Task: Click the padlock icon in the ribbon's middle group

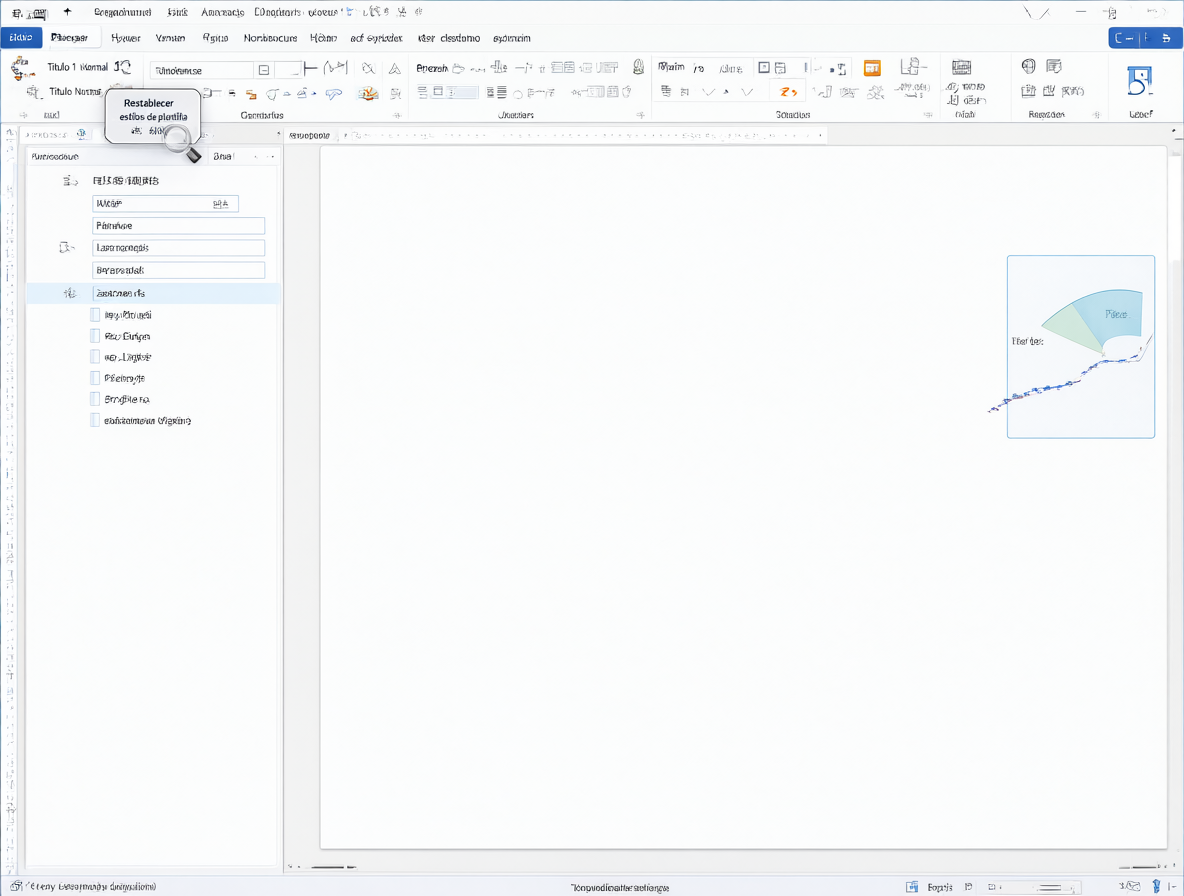Action: 638,67
